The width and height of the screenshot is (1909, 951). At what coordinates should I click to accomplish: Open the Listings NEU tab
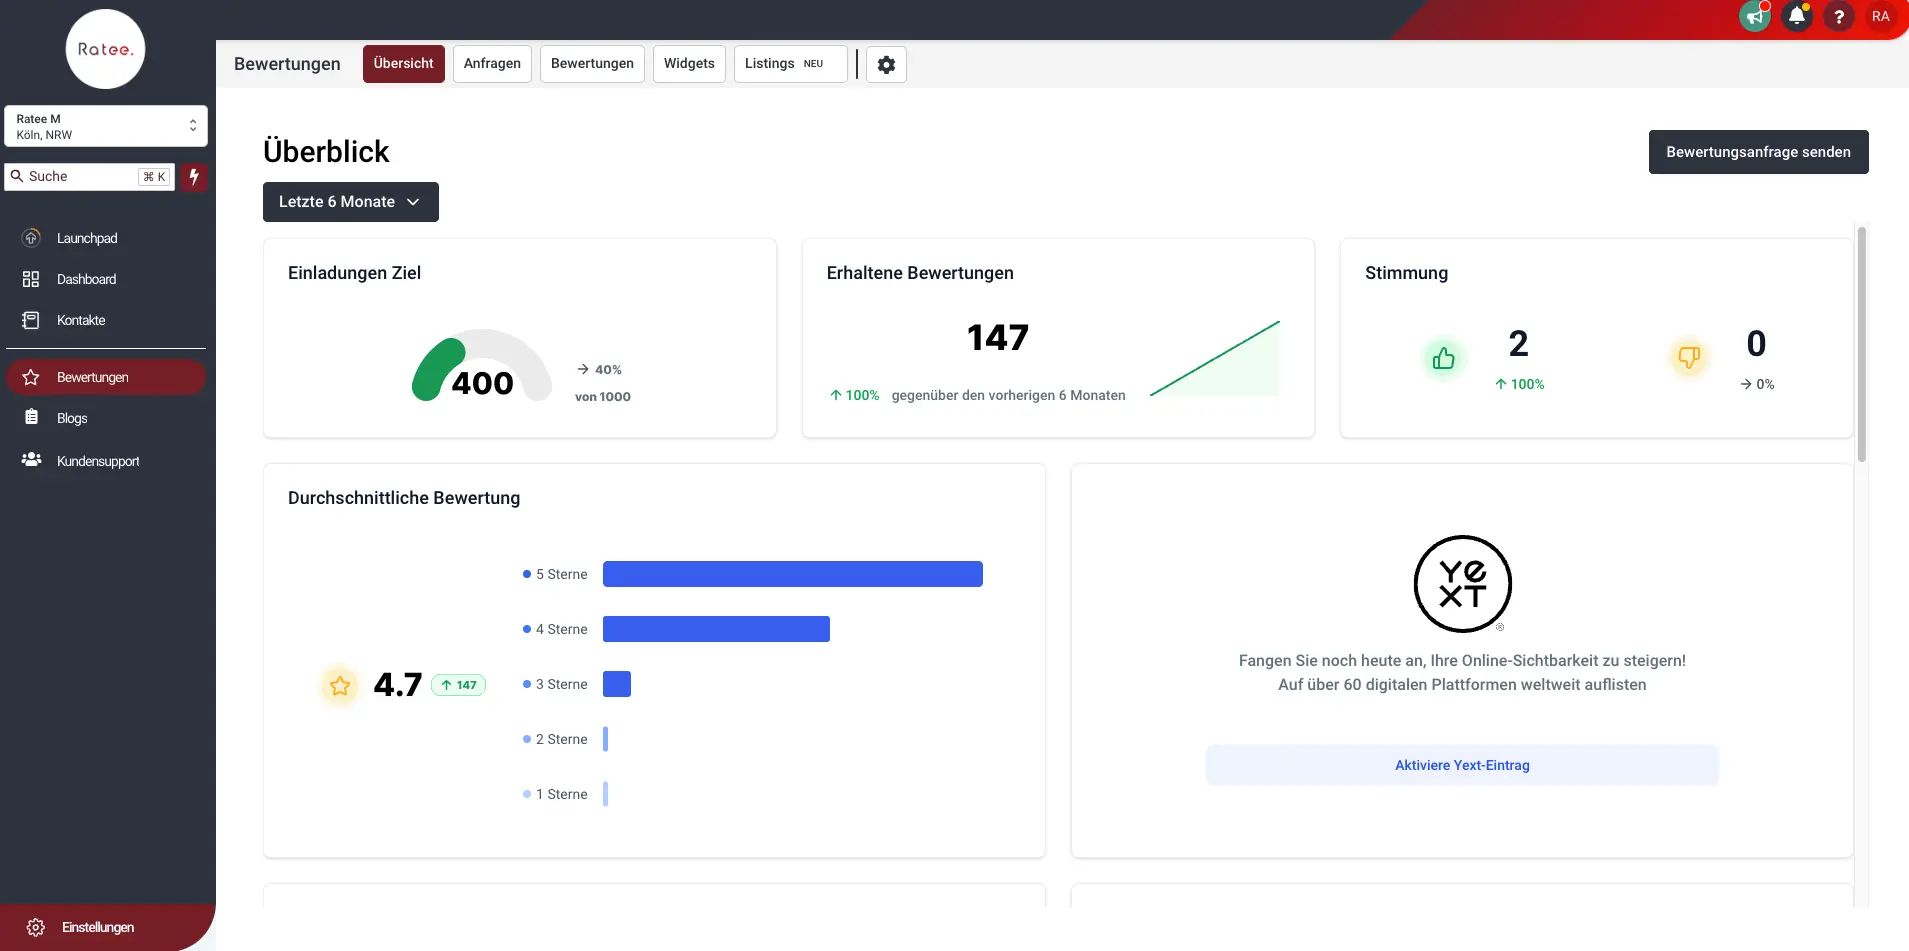[x=790, y=64]
